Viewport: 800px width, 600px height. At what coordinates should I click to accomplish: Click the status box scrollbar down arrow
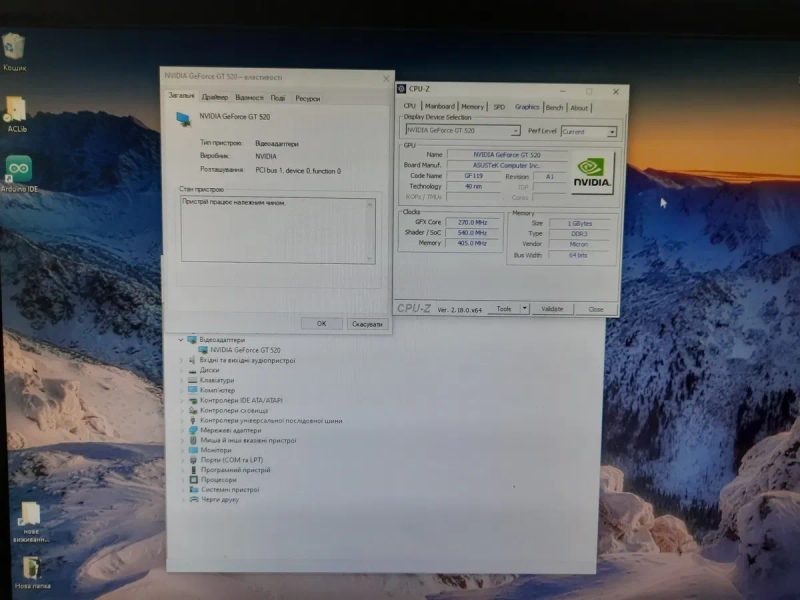370,259
